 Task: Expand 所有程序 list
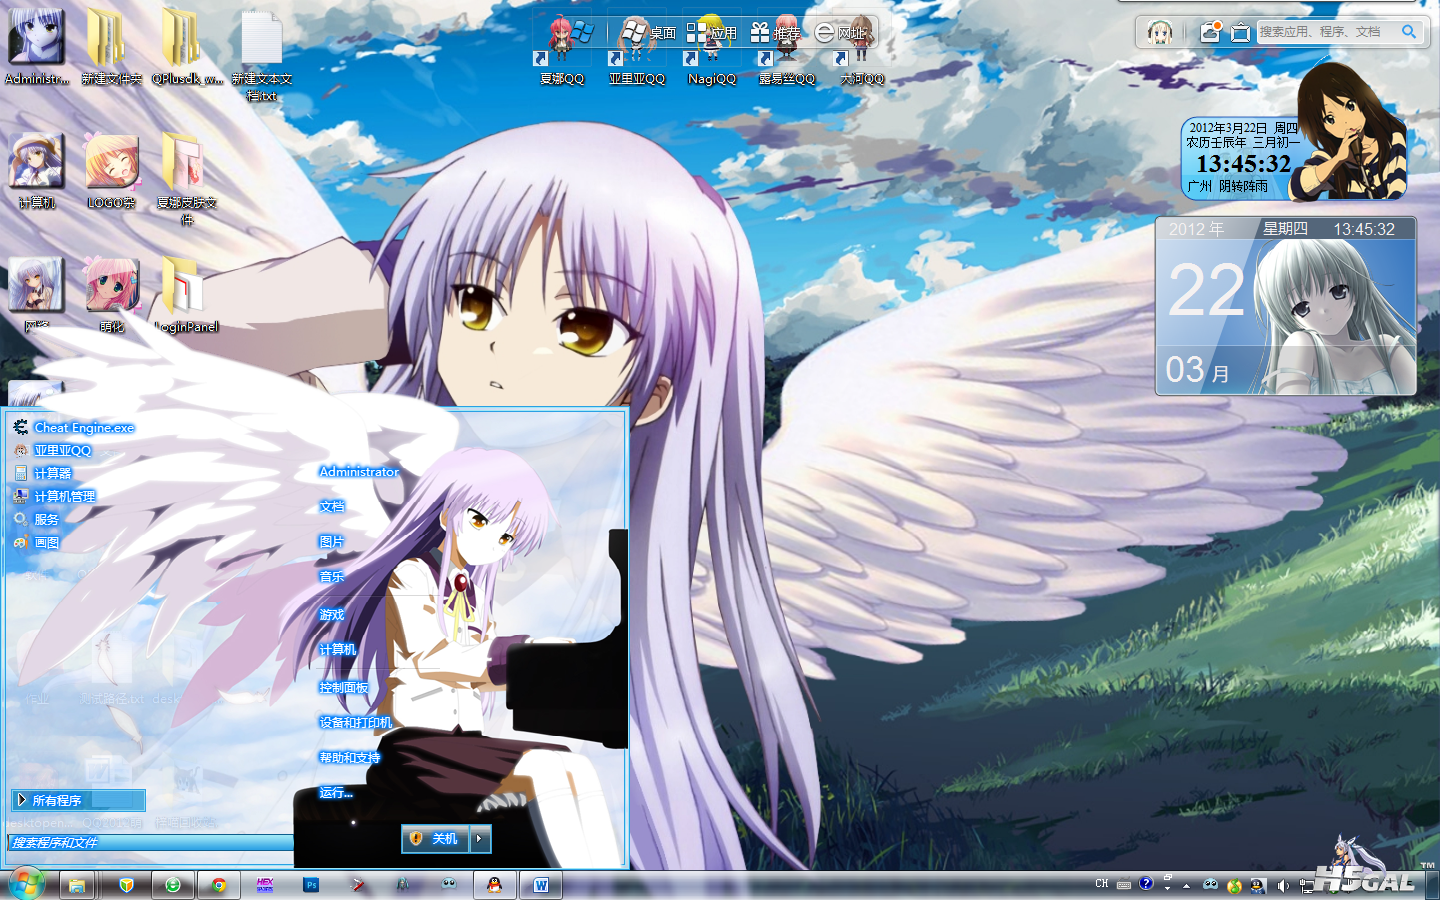[x=78, y=800]
